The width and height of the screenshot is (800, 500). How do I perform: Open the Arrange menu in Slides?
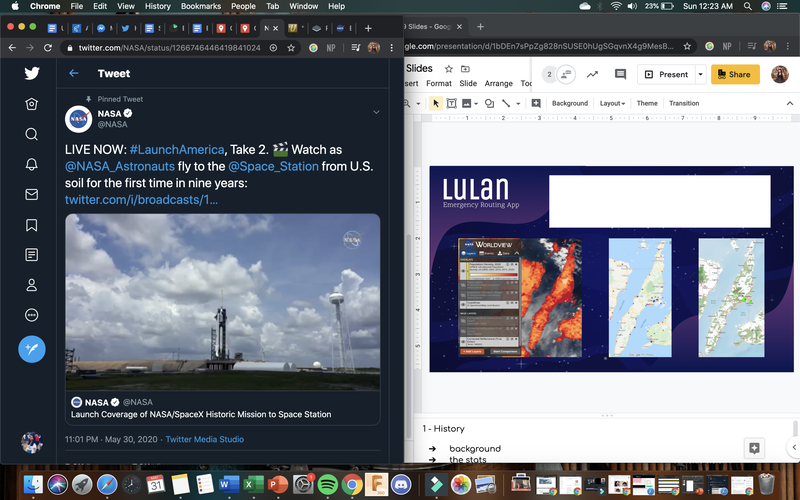(498, 83)
